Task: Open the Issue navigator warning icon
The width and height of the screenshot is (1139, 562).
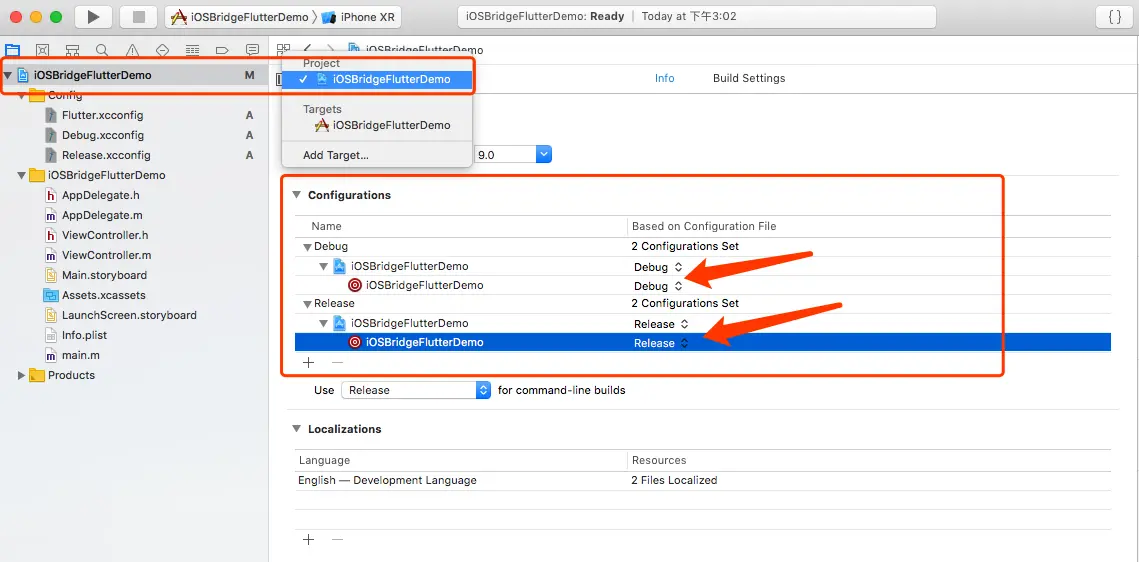Action: pos(132,50)
